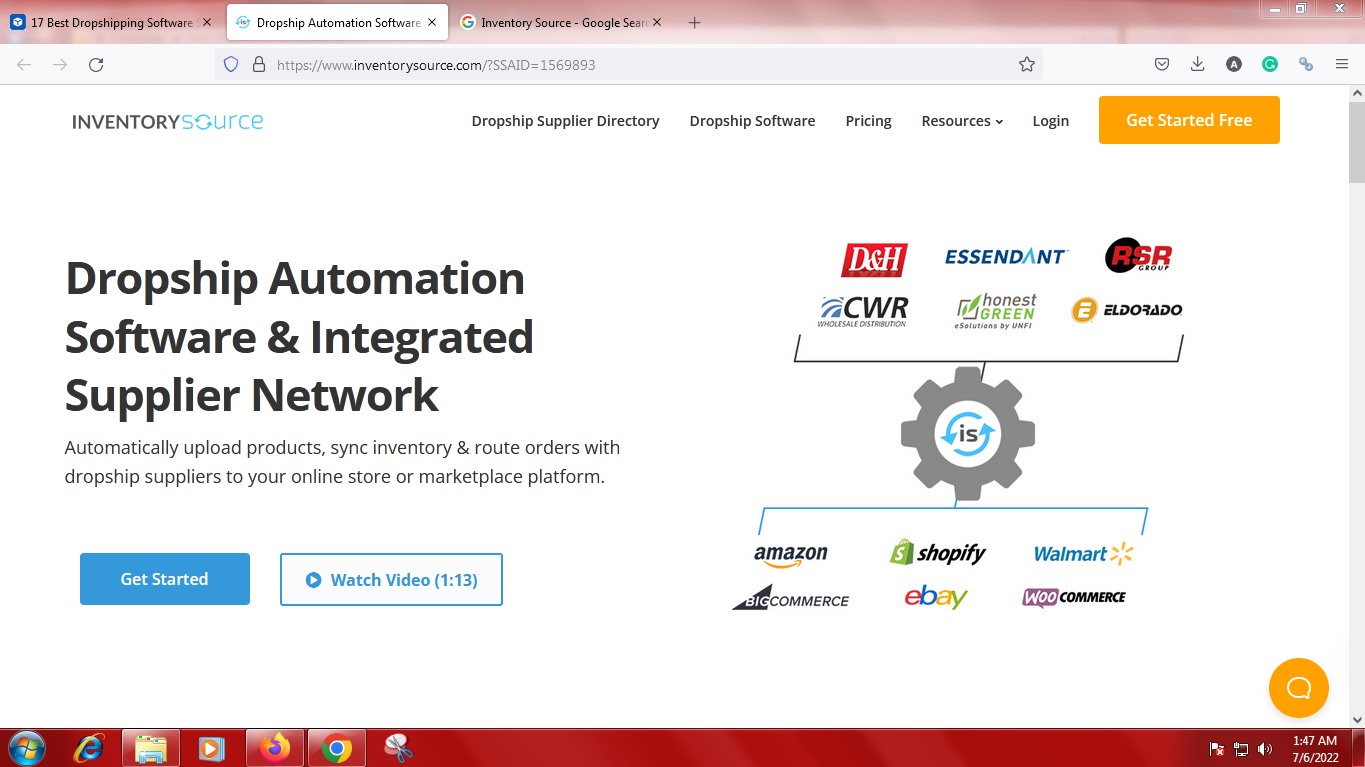1365x767 pixels.
Task: Open Windows Explorer folder on taskbar
Action: click(x=151, y=748)
